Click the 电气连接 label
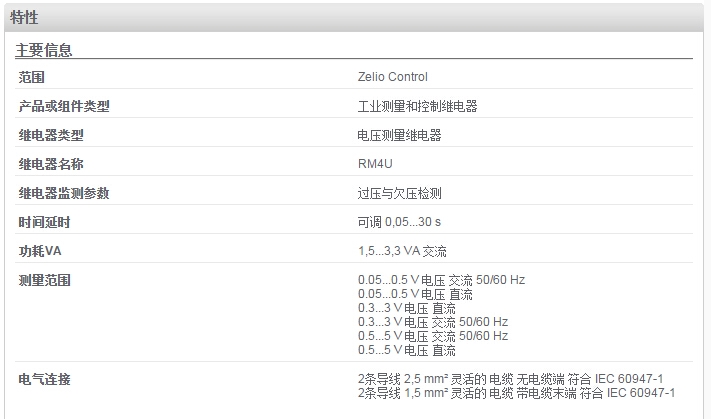This screenshot has width=711, height=419. pyautogui.click(x=44, y=379)
